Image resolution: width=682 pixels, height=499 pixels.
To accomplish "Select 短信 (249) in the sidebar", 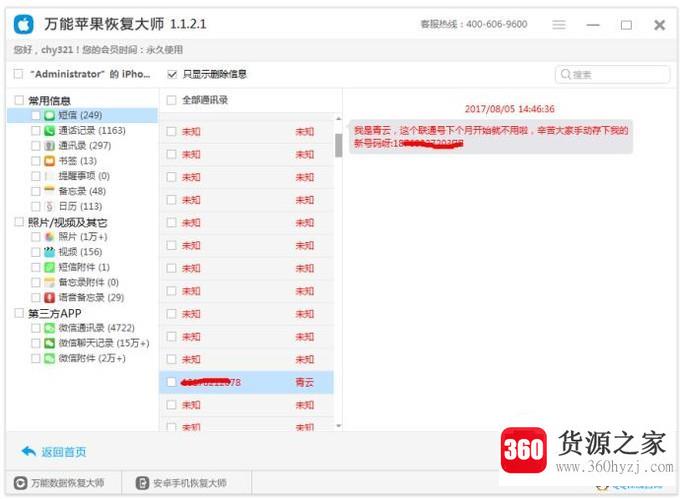I will tap(83, 115).
